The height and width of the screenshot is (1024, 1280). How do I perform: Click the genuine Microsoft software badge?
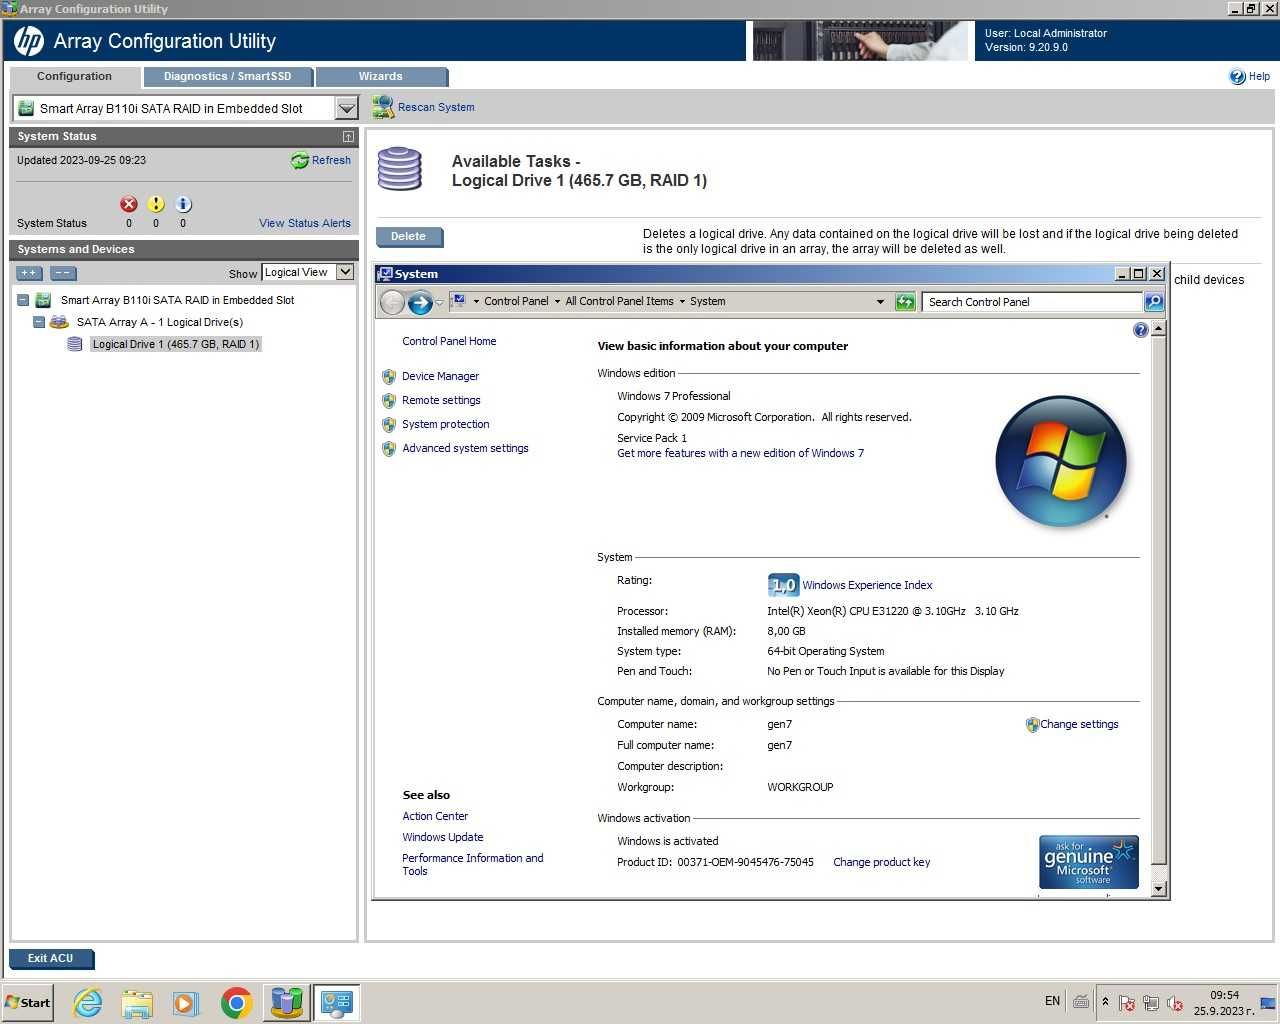(x=1089, y=862)
